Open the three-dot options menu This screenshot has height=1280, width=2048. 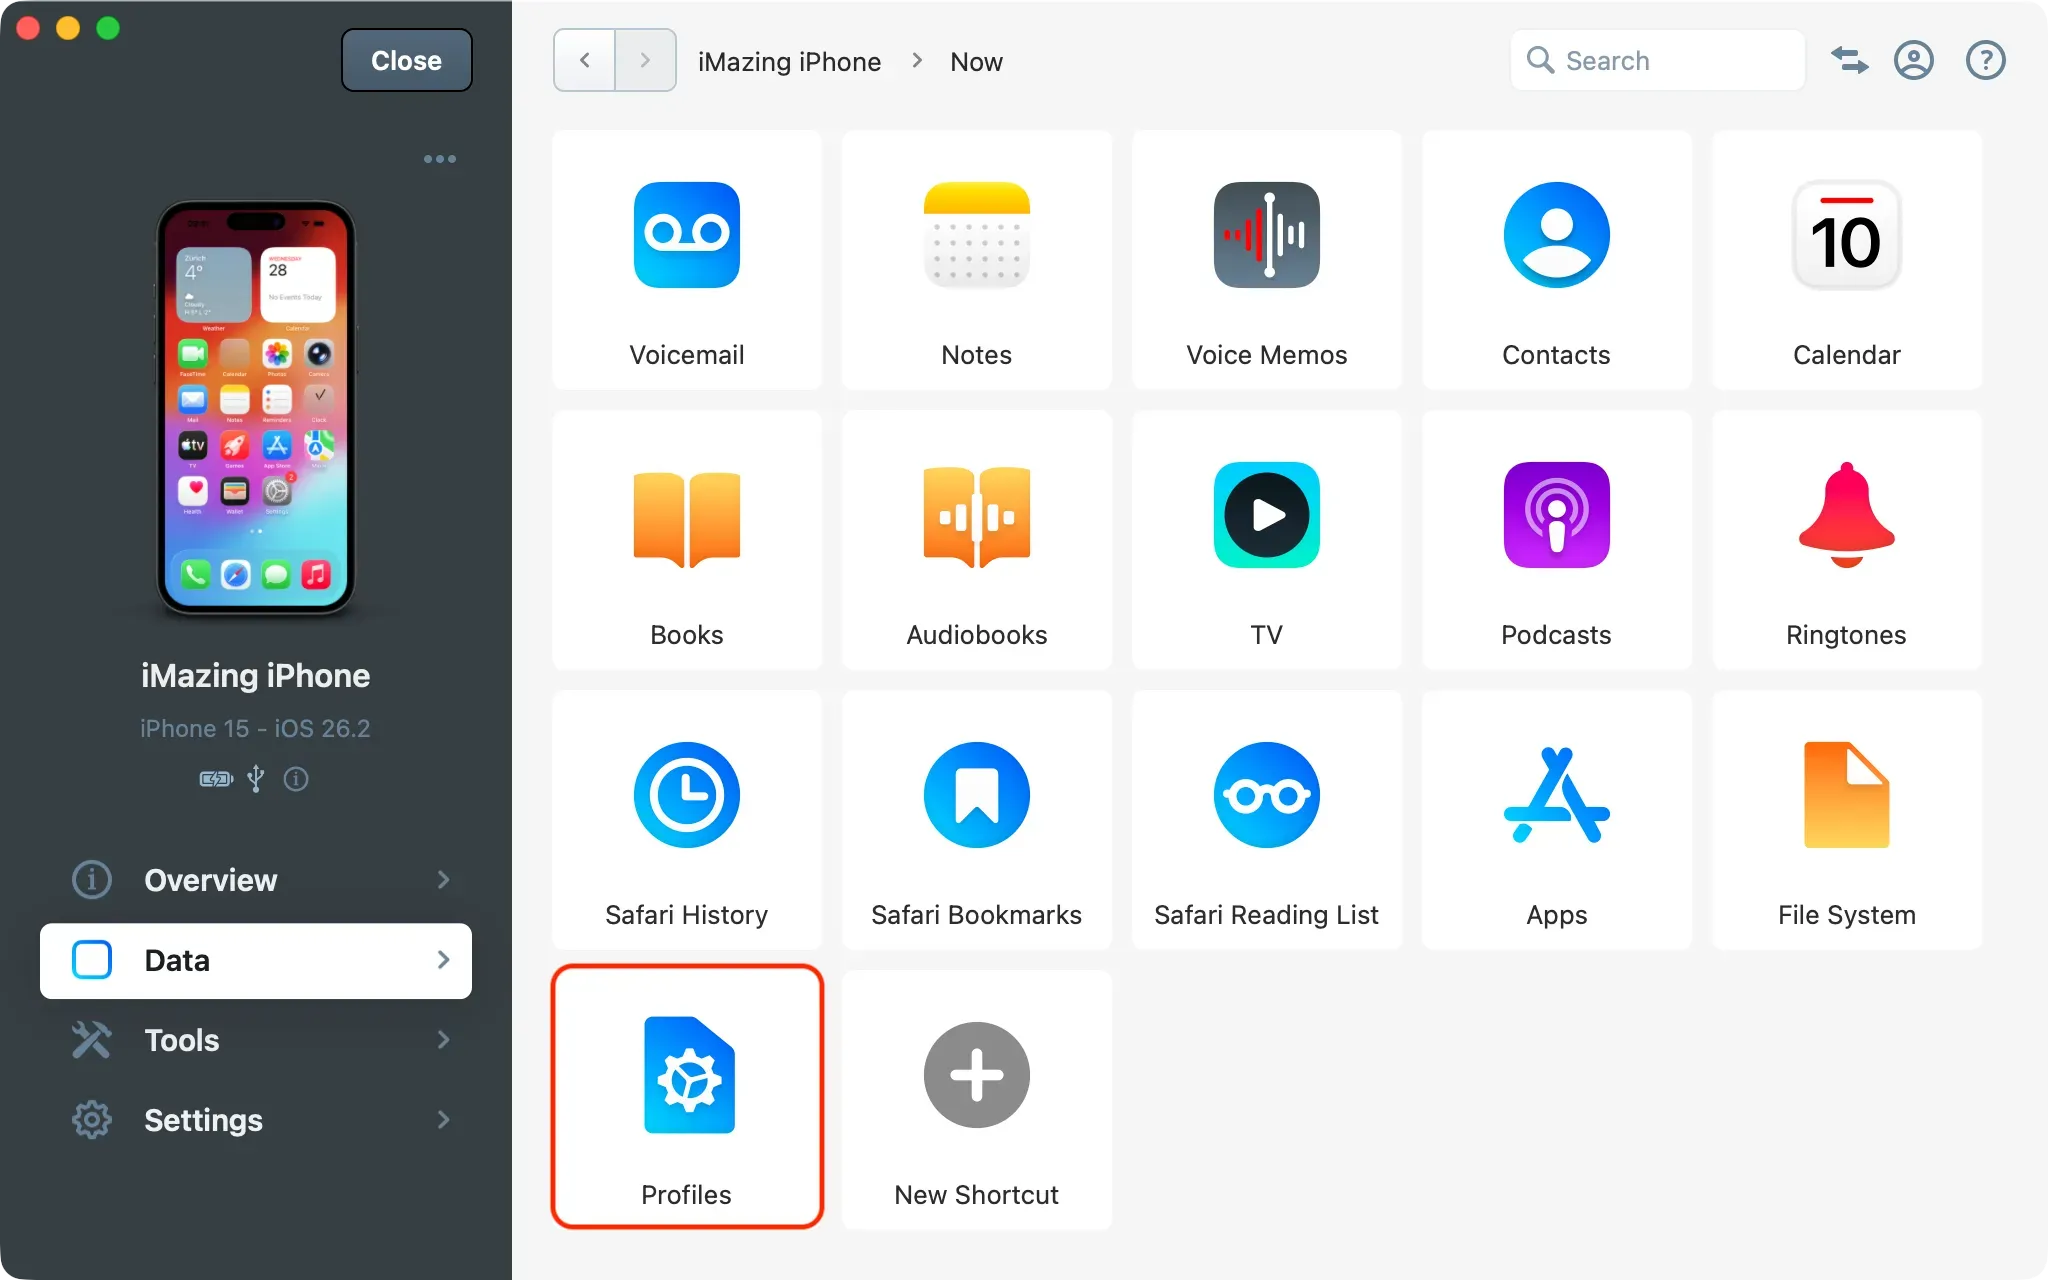(439, 158)
